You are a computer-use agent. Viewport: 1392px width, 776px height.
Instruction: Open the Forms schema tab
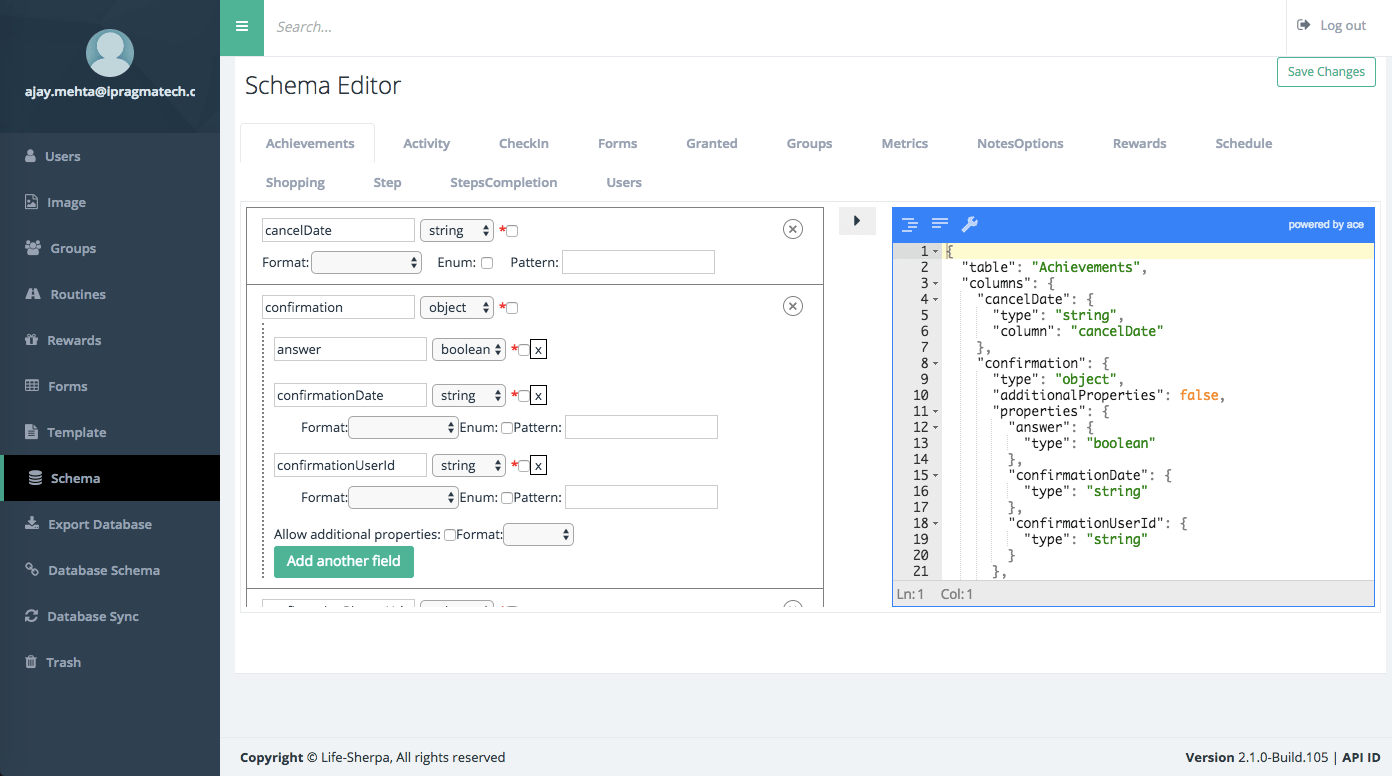coord(618,143)
